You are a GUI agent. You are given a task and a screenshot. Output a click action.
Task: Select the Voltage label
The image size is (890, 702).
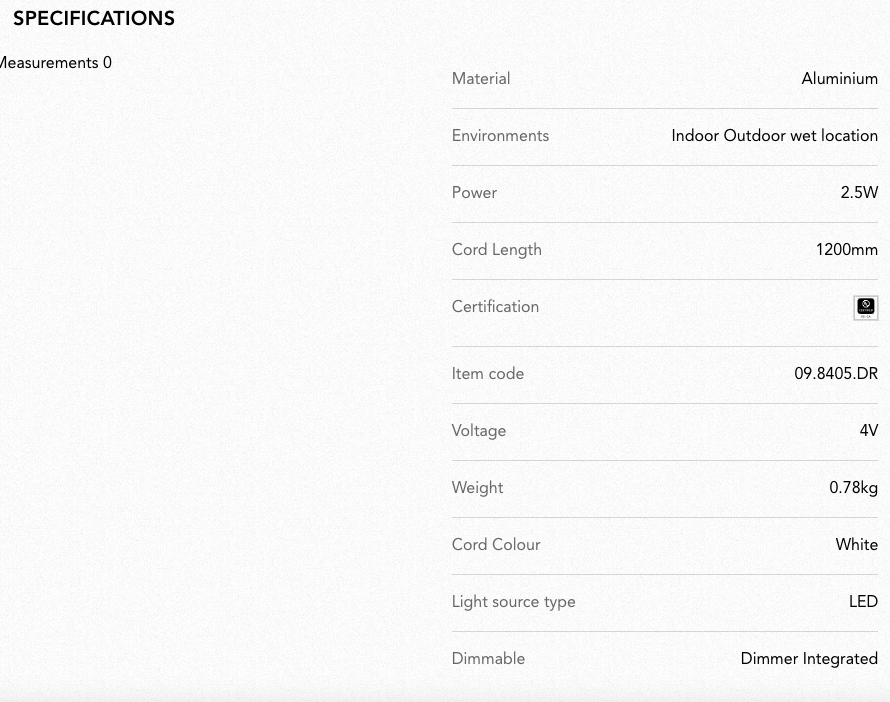[478, 431]
